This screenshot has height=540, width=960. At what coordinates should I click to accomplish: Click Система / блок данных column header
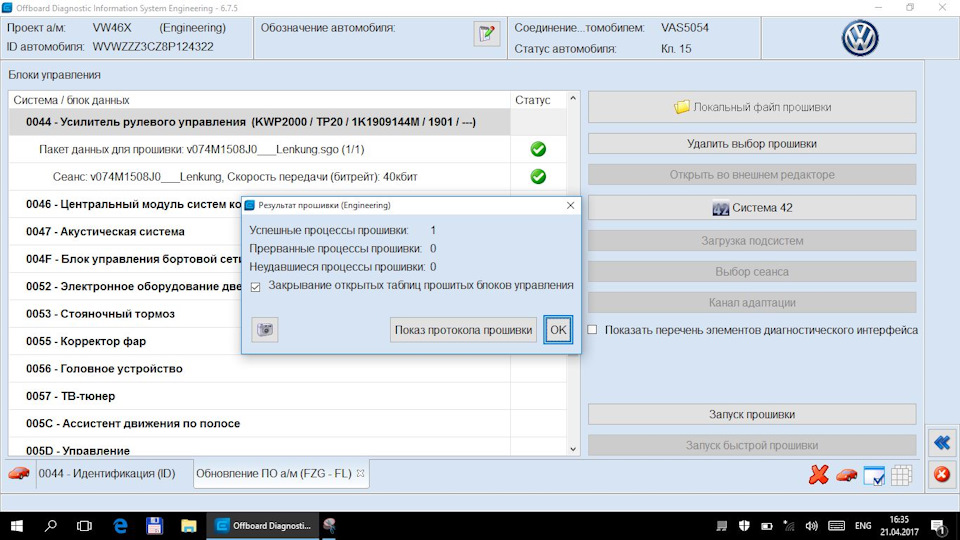point(260,100)
